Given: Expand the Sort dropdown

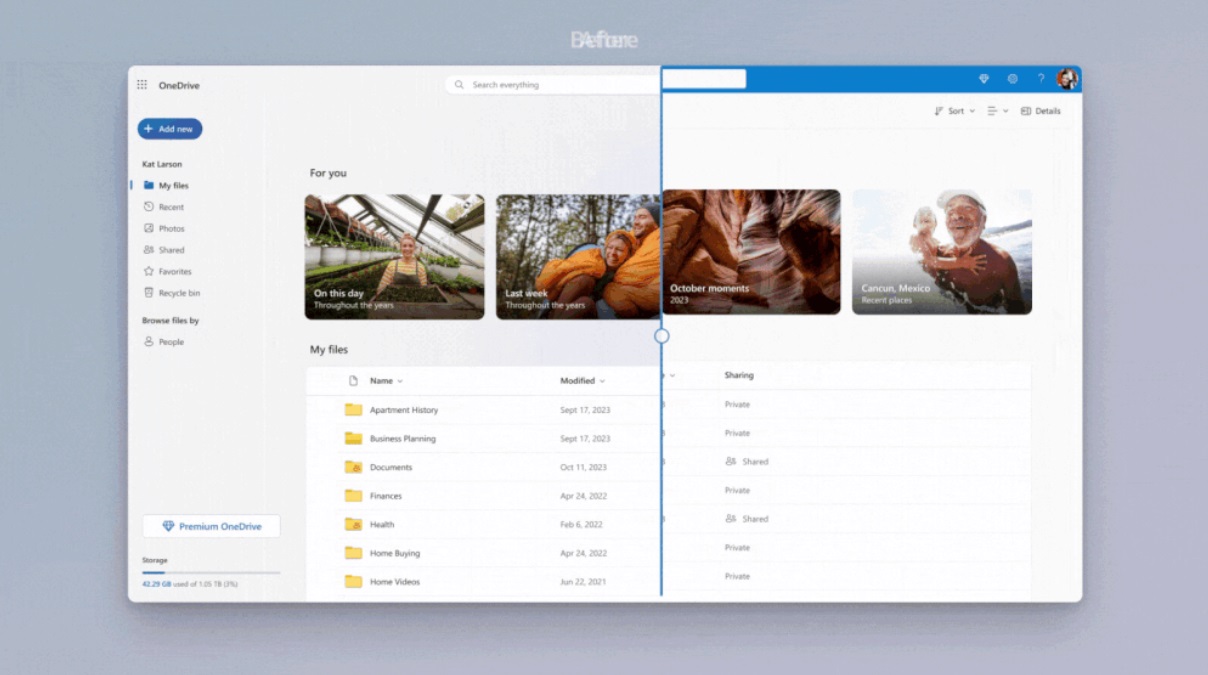Looking at the screenshot, I should (x=954, y=111).
